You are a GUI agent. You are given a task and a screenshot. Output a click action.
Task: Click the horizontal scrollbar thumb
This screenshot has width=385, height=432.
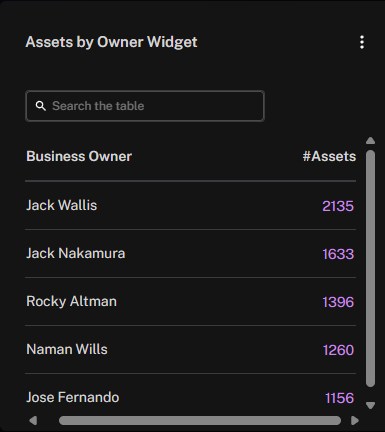pyautogui.click(x=200, y=420)
